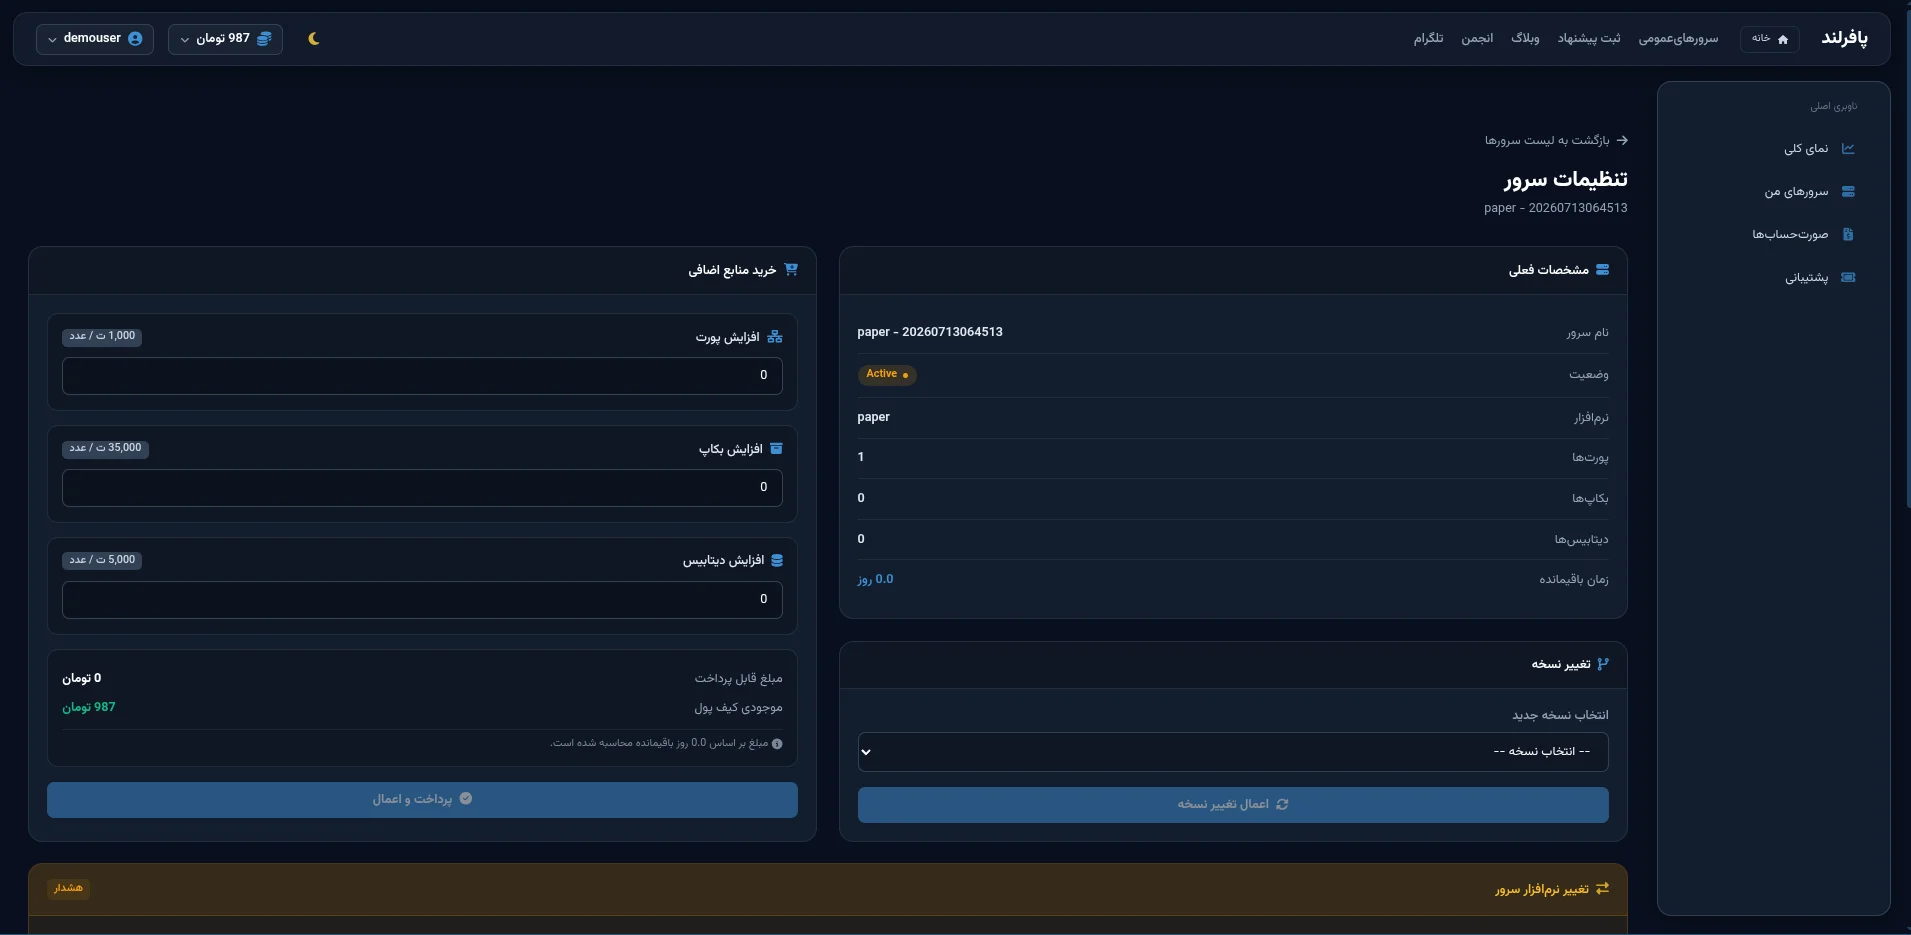This screenshot has width=1911, height=935.
Task: Click the server name paper - 20260713064513 value
Action: coord(930,333)
